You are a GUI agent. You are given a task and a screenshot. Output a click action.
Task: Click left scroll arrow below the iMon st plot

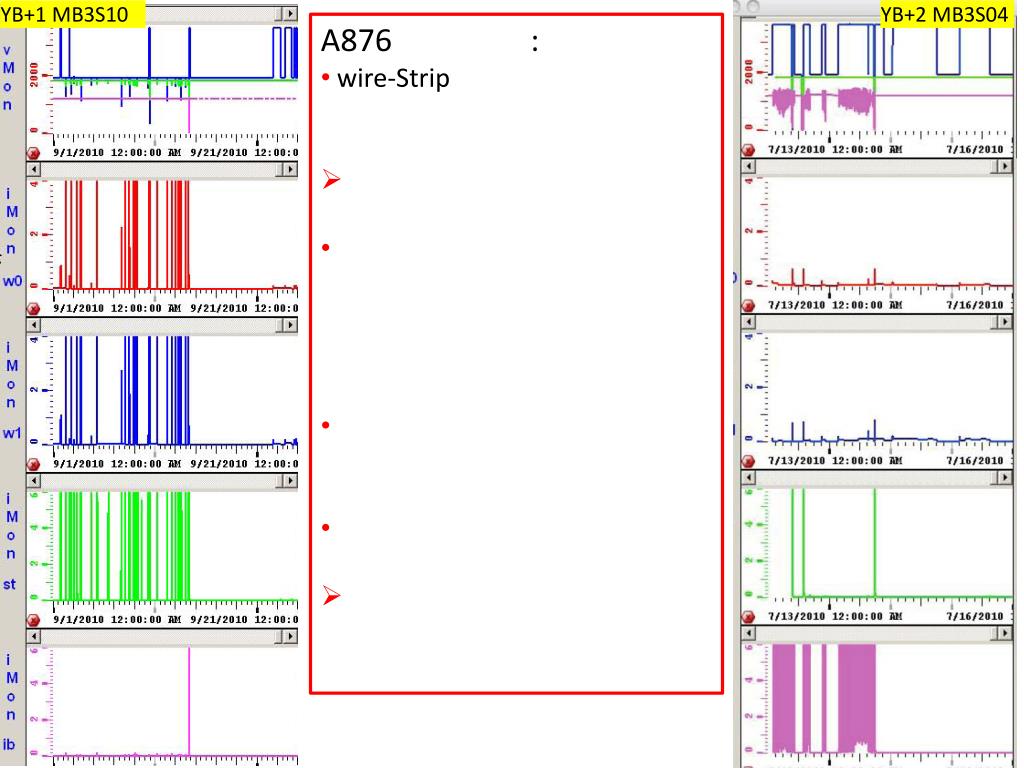[34, 635]
